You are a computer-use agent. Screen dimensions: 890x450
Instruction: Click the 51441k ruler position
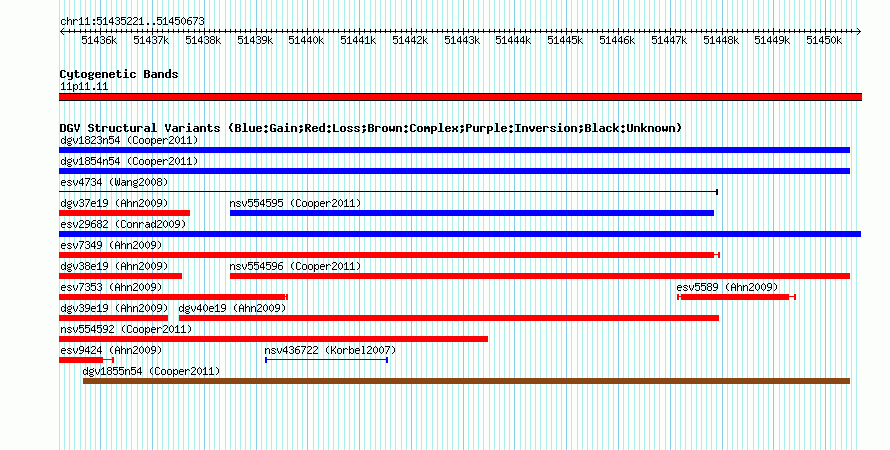click(x=358, y=40)
